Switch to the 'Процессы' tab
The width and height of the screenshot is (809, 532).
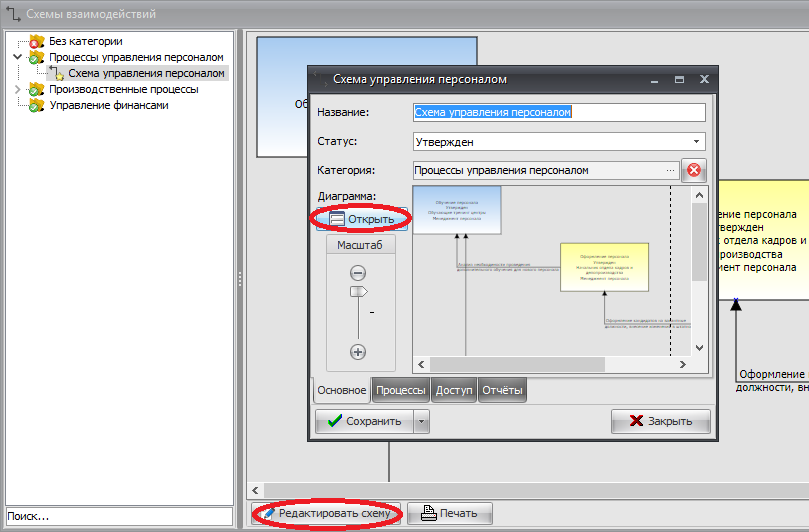400,390
